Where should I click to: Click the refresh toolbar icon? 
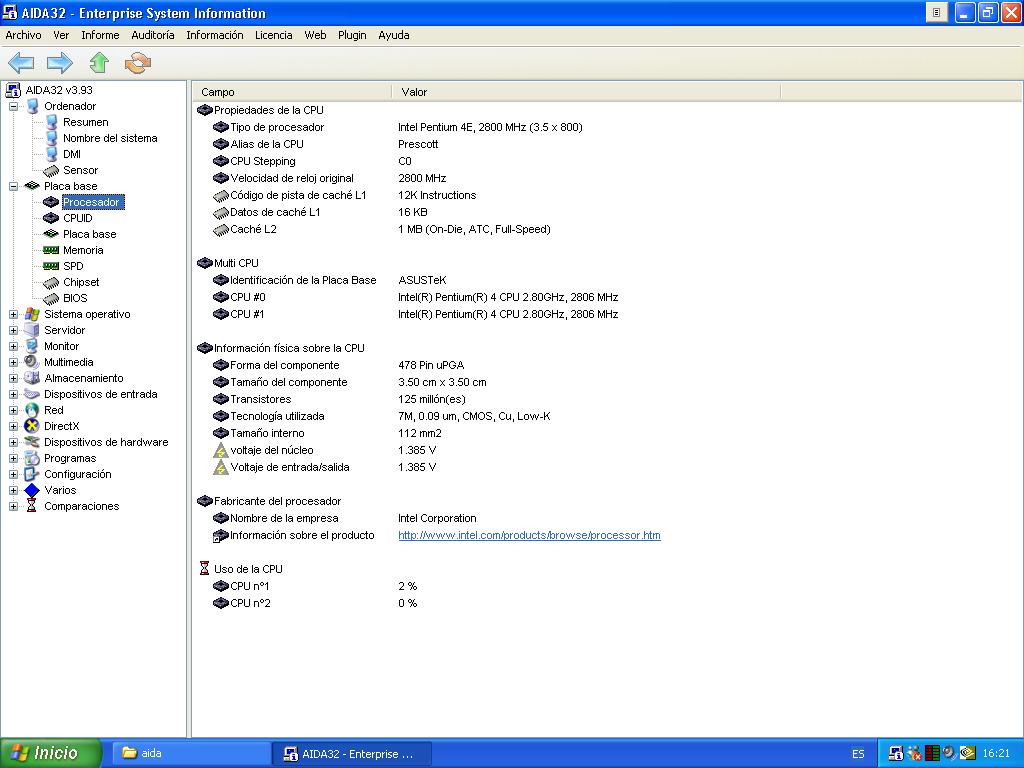click(x=137, y=64)
